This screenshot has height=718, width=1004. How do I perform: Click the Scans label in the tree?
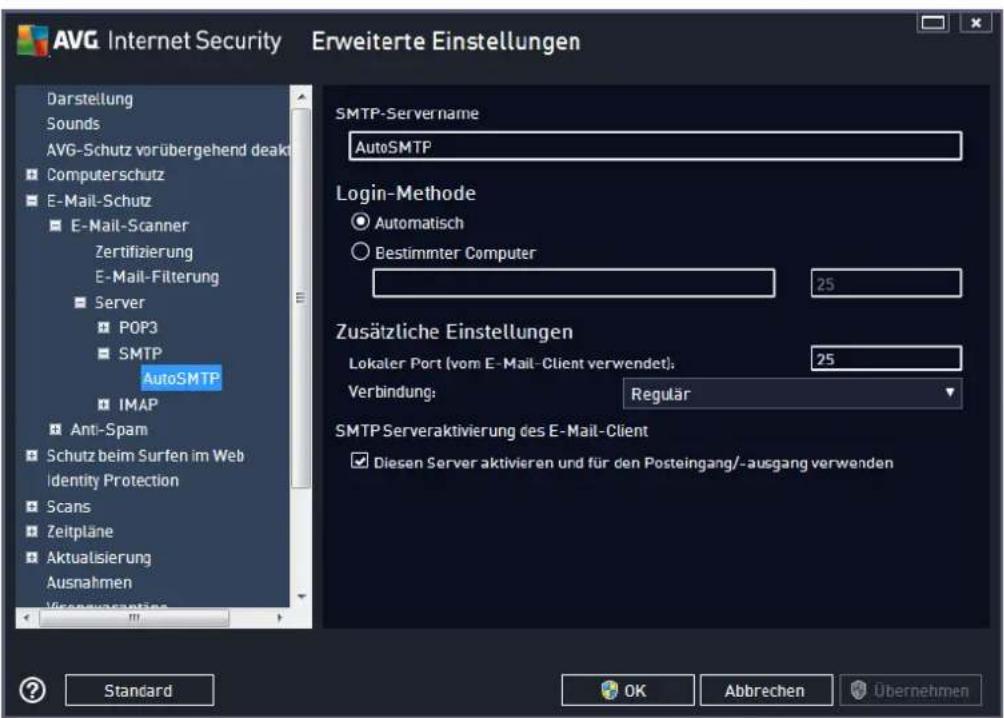[x=69, y=507]
